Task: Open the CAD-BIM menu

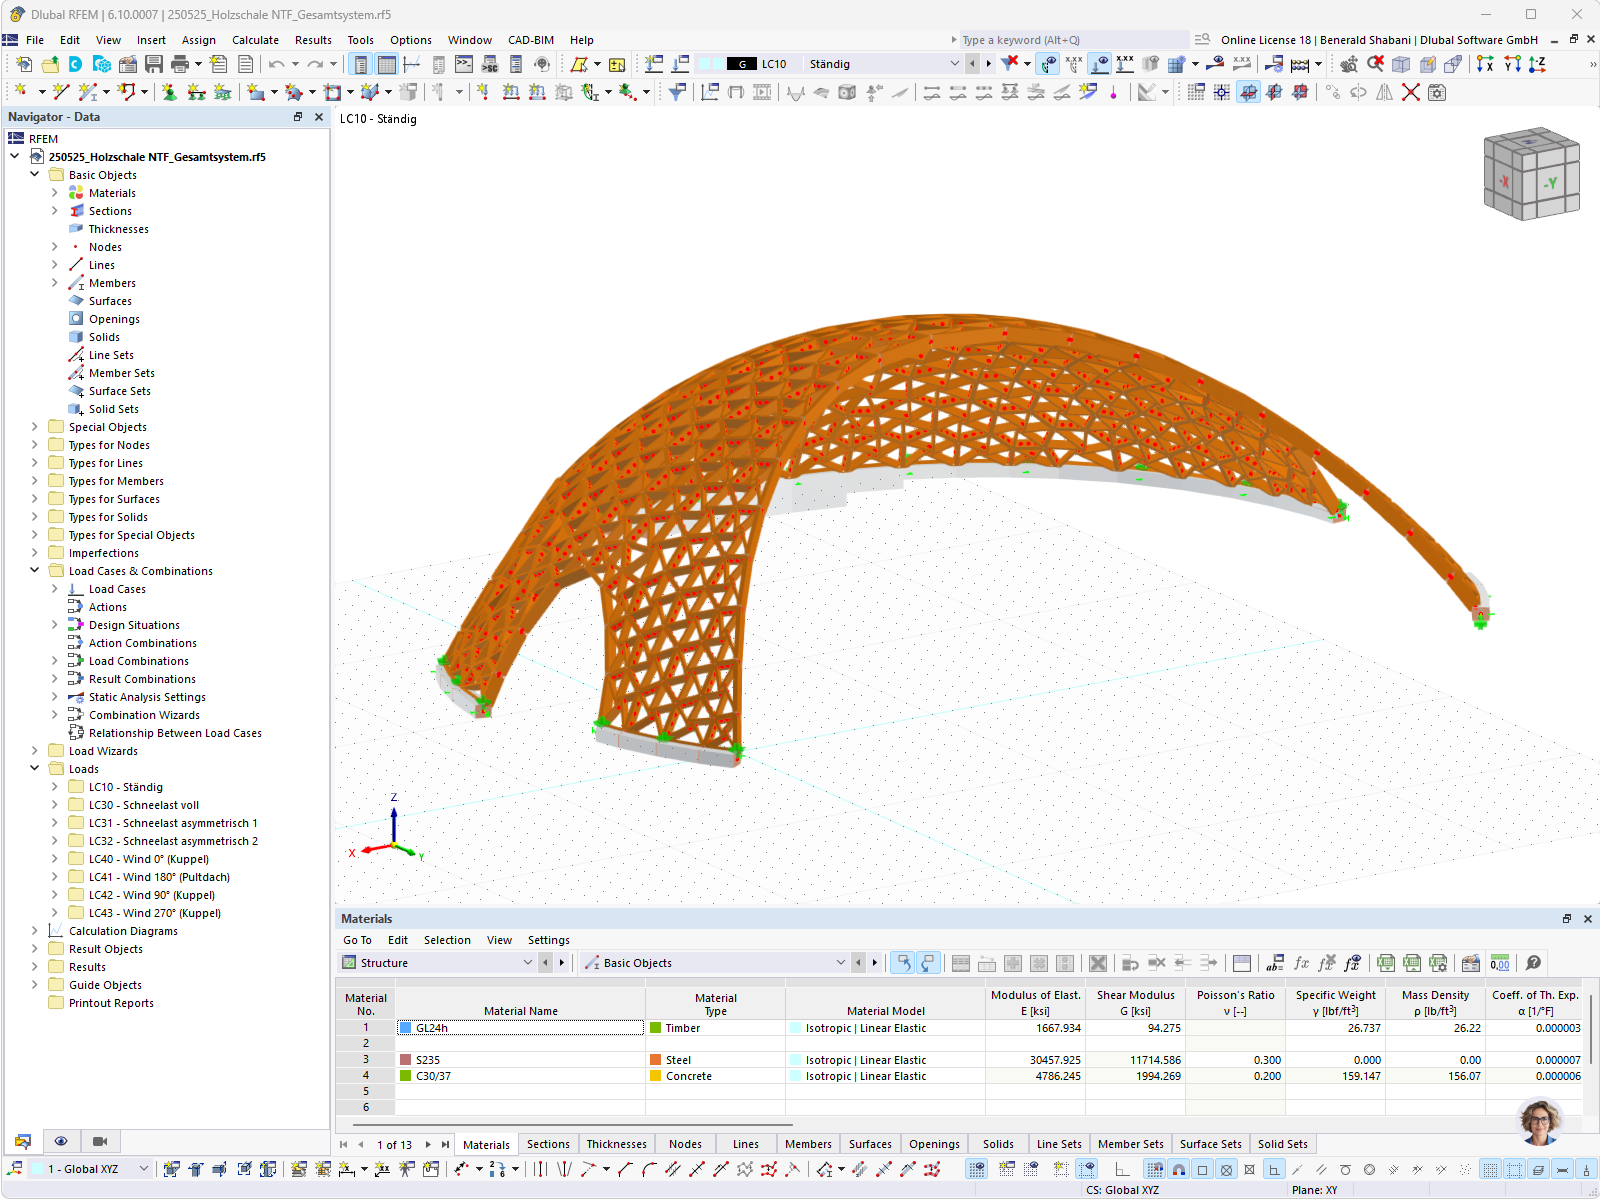Action: (x=530, y=40)
